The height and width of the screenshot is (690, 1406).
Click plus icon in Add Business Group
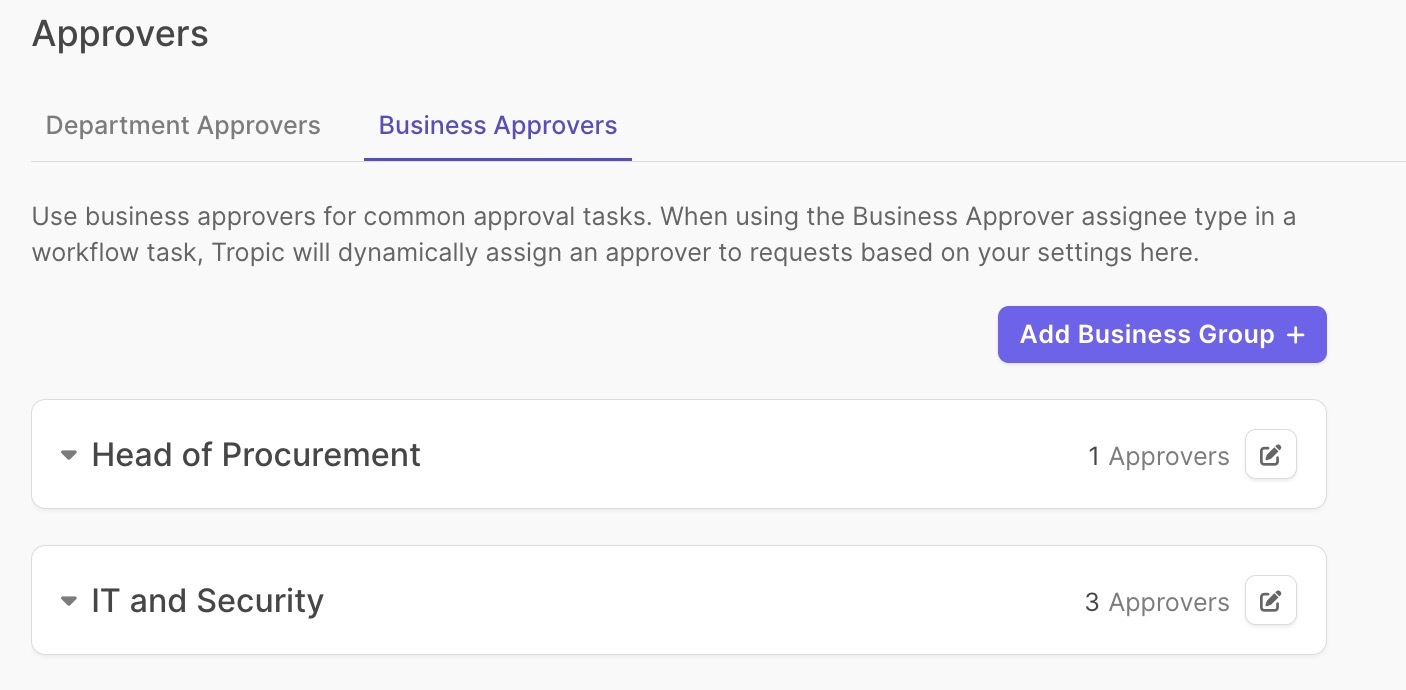pos(1296,335)
